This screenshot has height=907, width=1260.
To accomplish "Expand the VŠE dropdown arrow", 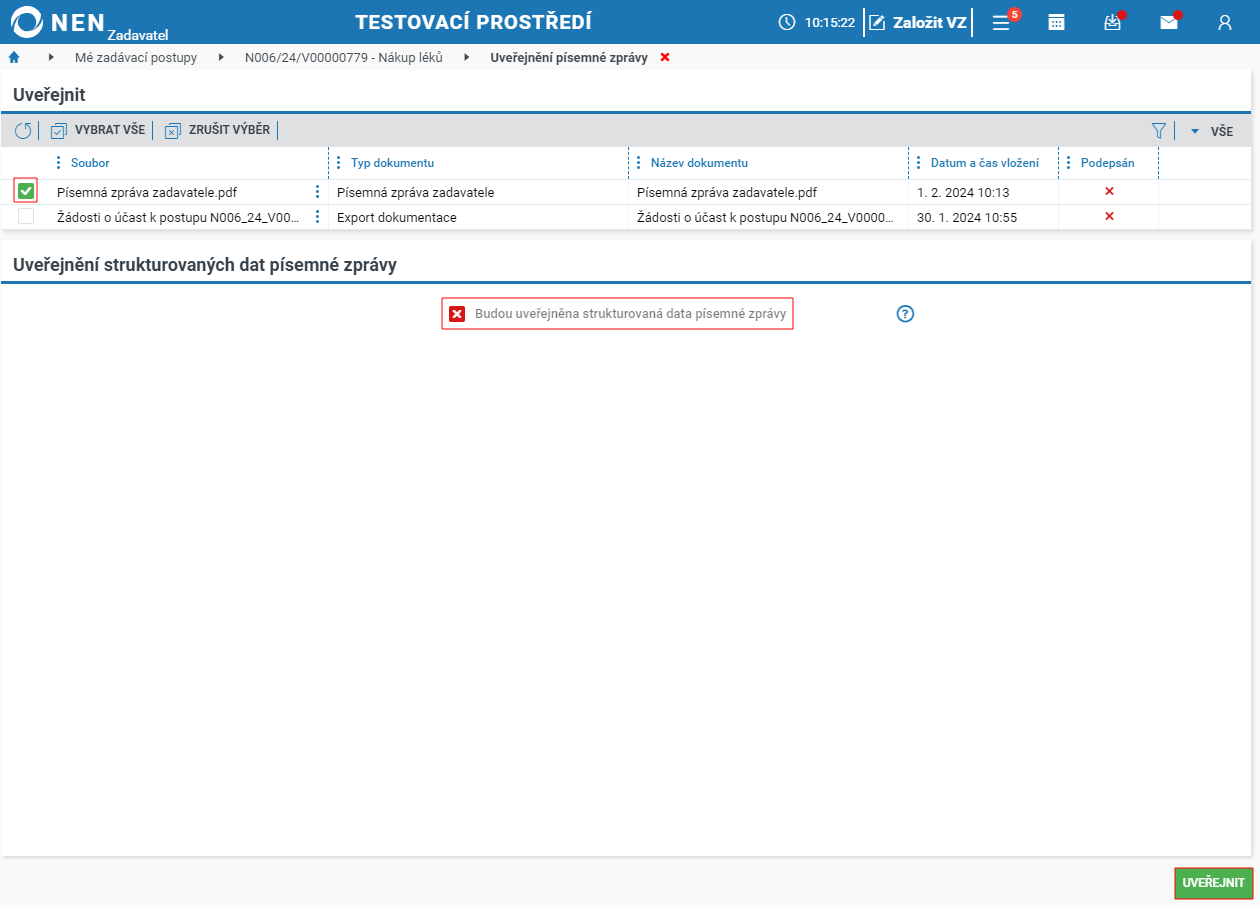I will click(x=1194, y=131).
